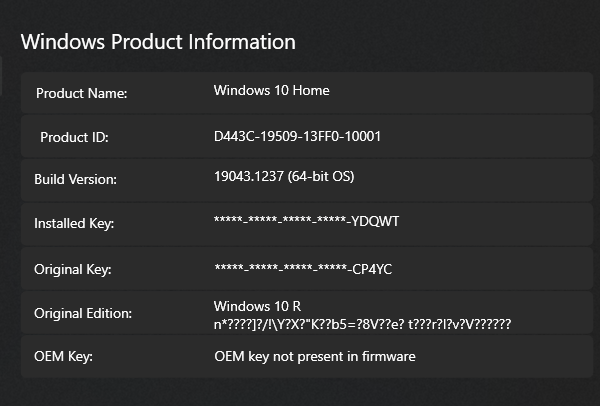
Task: Click the YDQWT key suffix
Action: pos(376,222)
